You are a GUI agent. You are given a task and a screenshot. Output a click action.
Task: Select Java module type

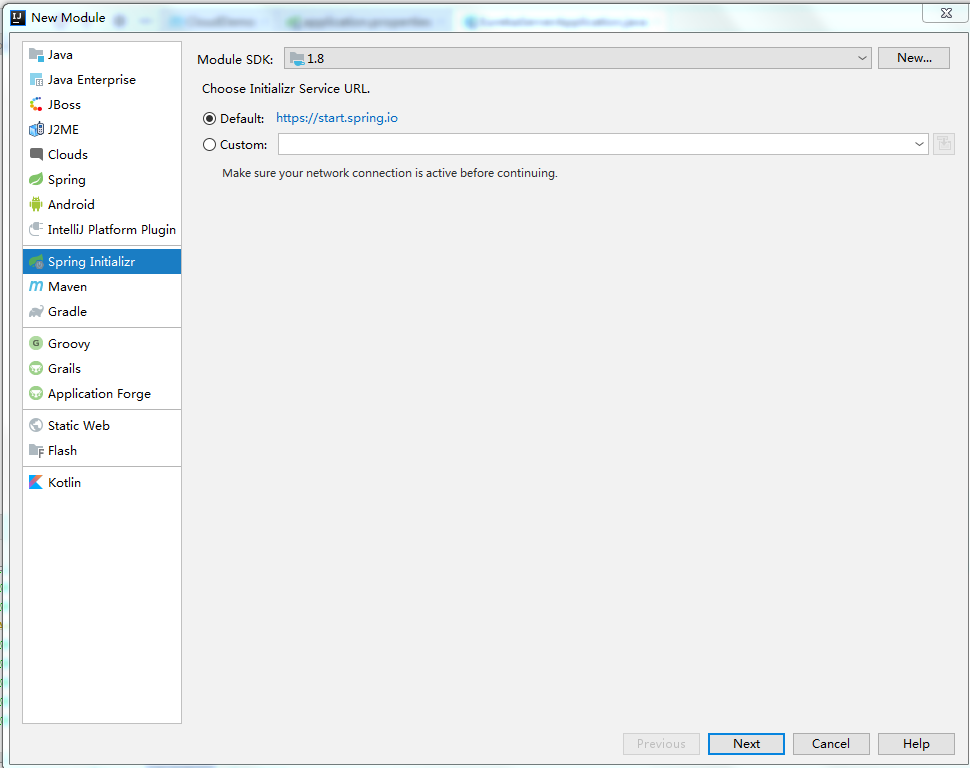(x=102, y=55)
